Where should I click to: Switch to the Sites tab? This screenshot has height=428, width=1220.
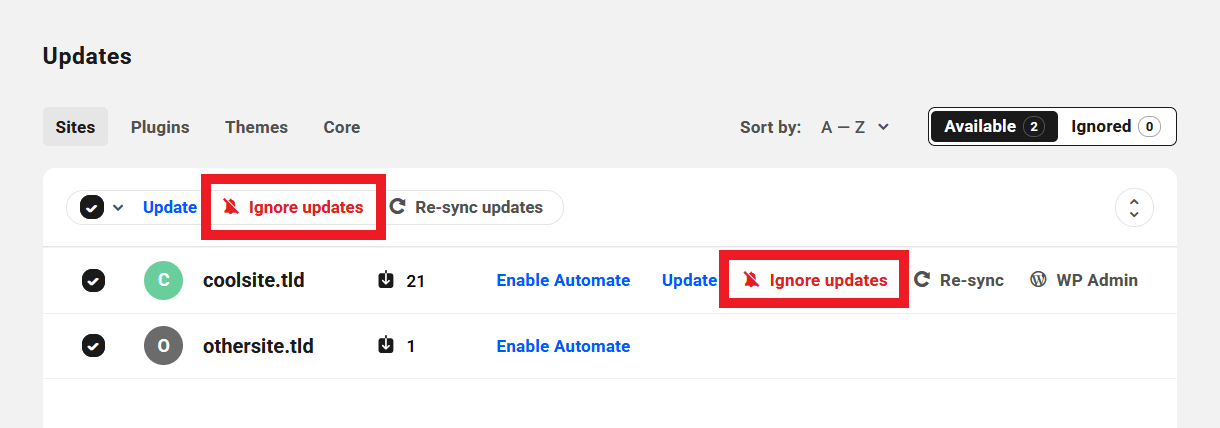75,127
